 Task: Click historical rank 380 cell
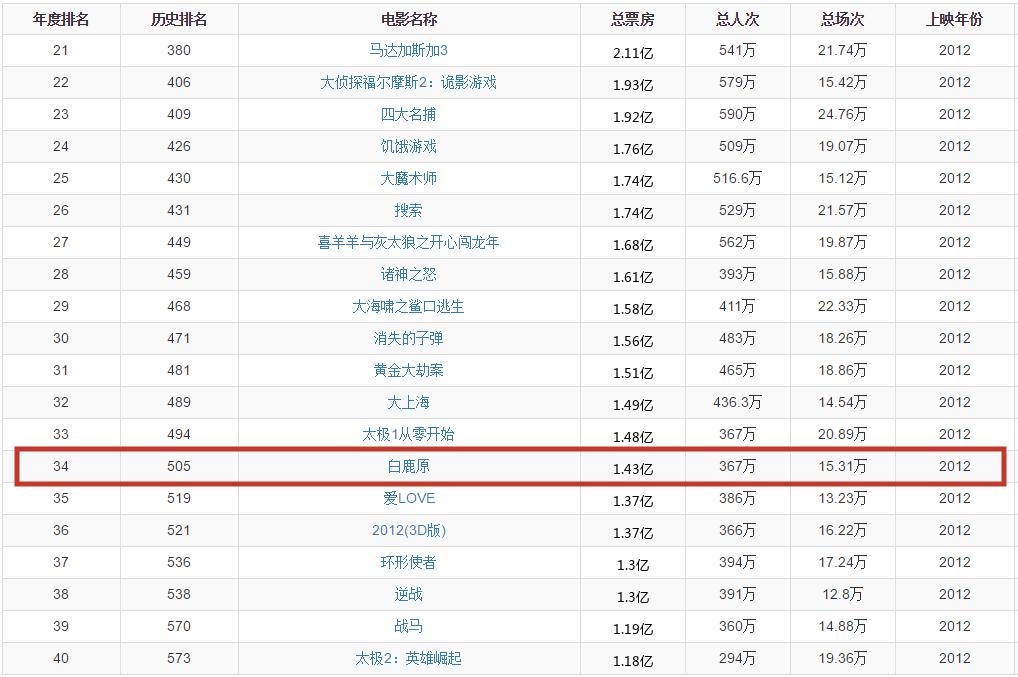(179, 51)
